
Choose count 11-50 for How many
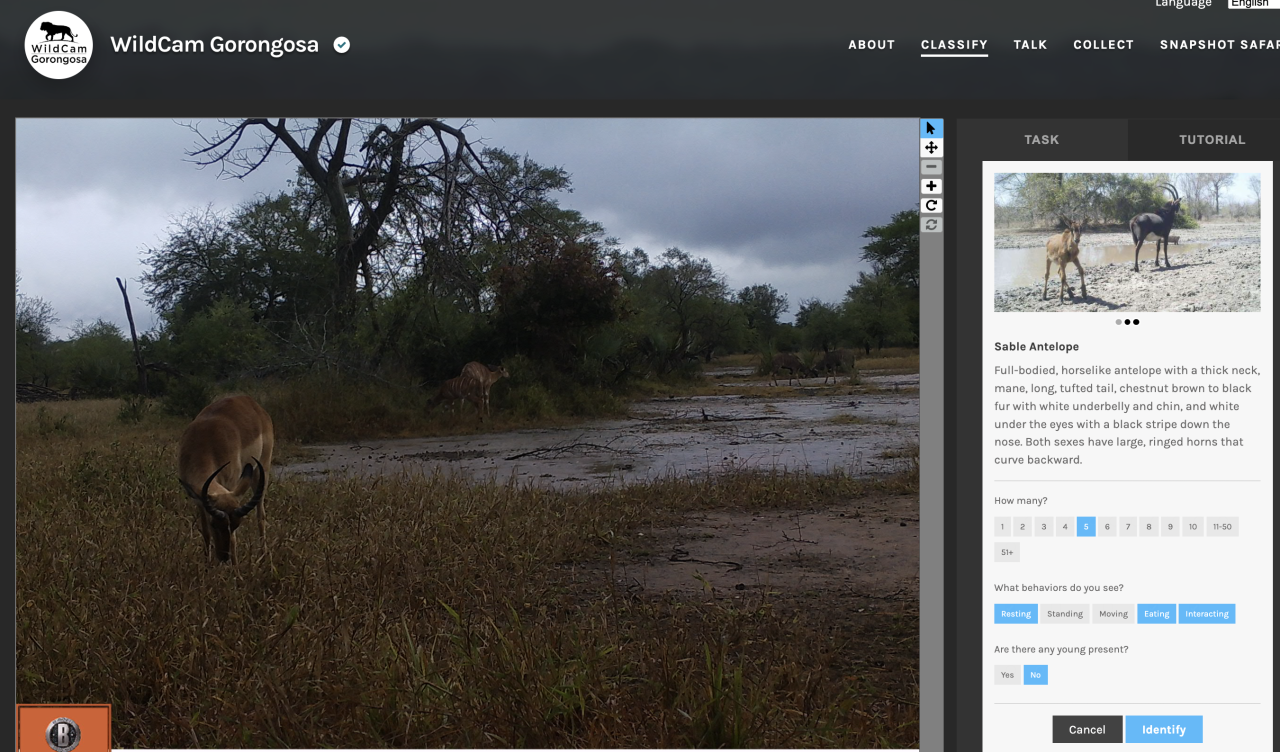pyautogui.click(x=1222, y=527)
